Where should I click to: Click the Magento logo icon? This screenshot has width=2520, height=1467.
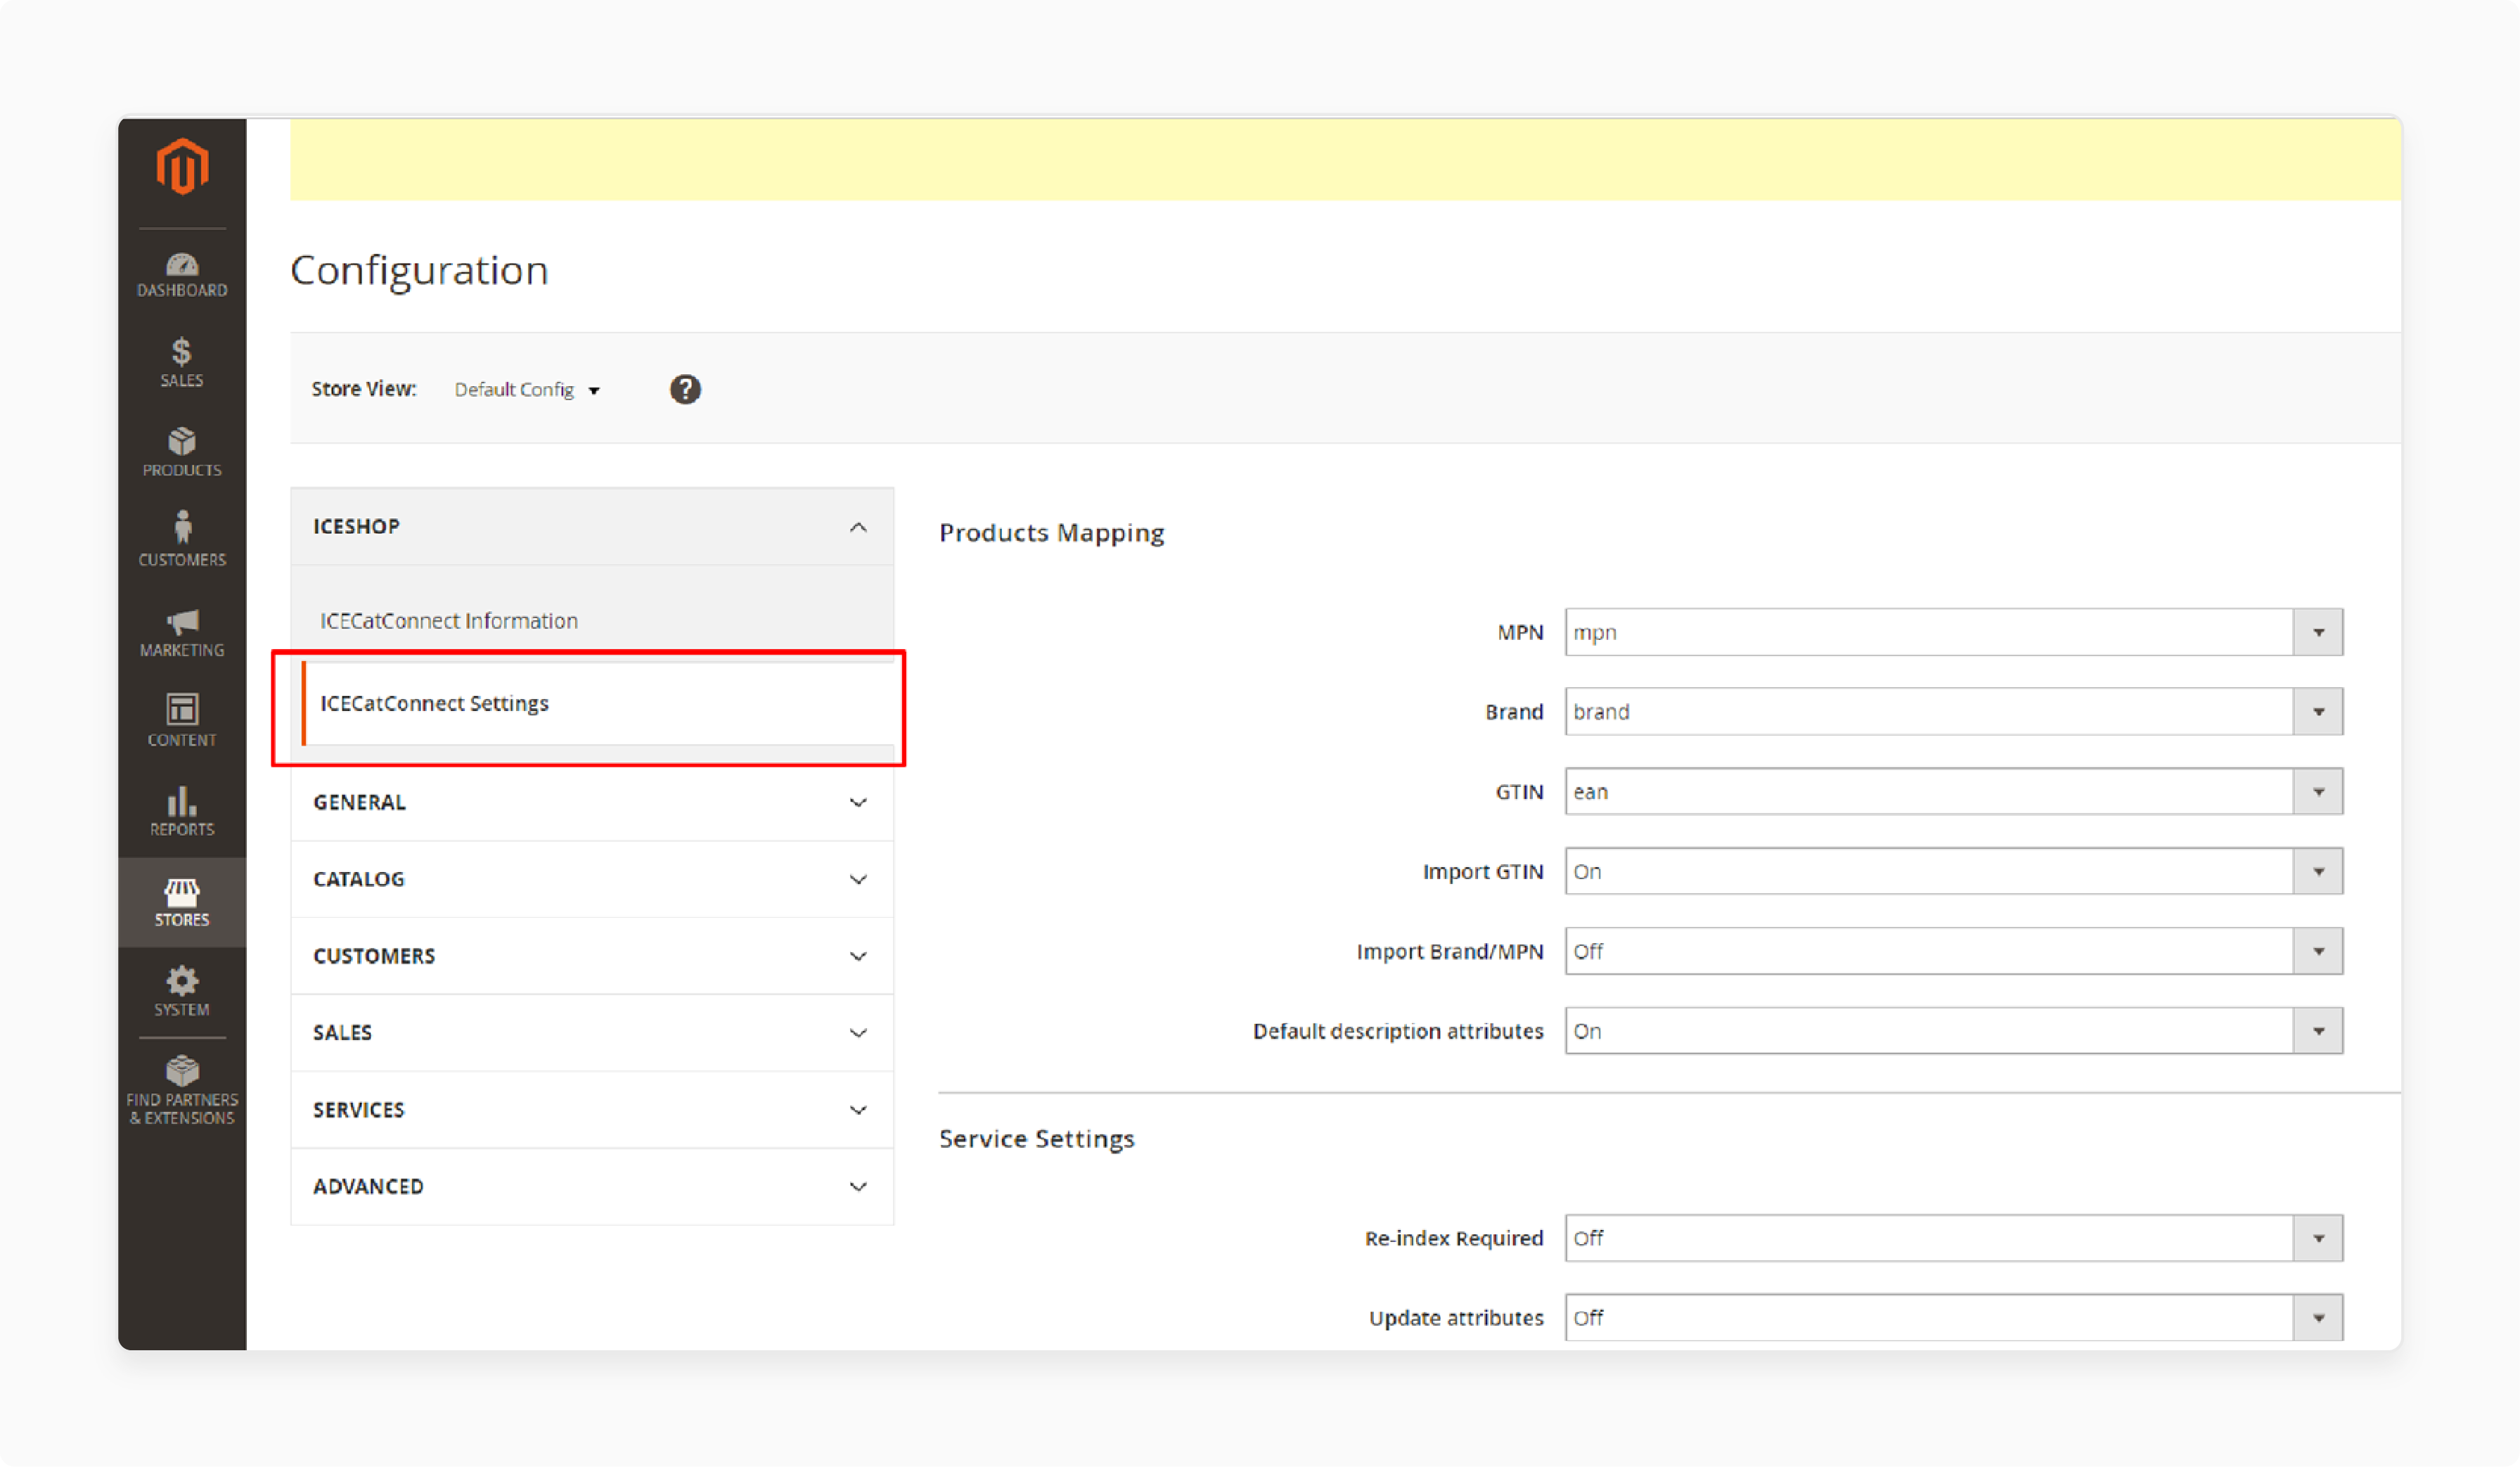coord(182,167)
